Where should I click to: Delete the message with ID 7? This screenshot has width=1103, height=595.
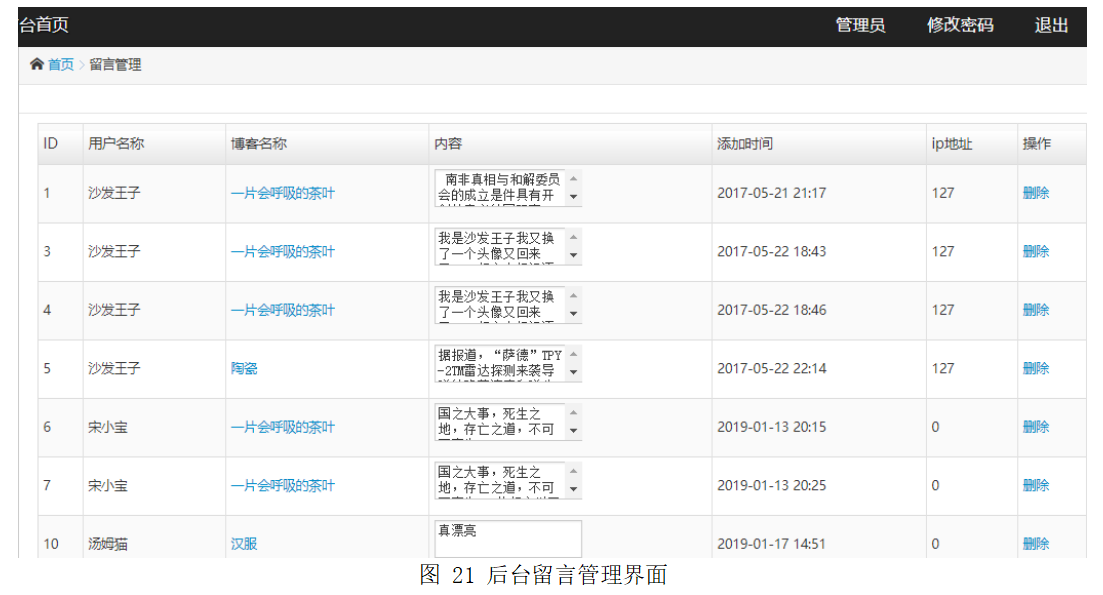pos(1035,485)
